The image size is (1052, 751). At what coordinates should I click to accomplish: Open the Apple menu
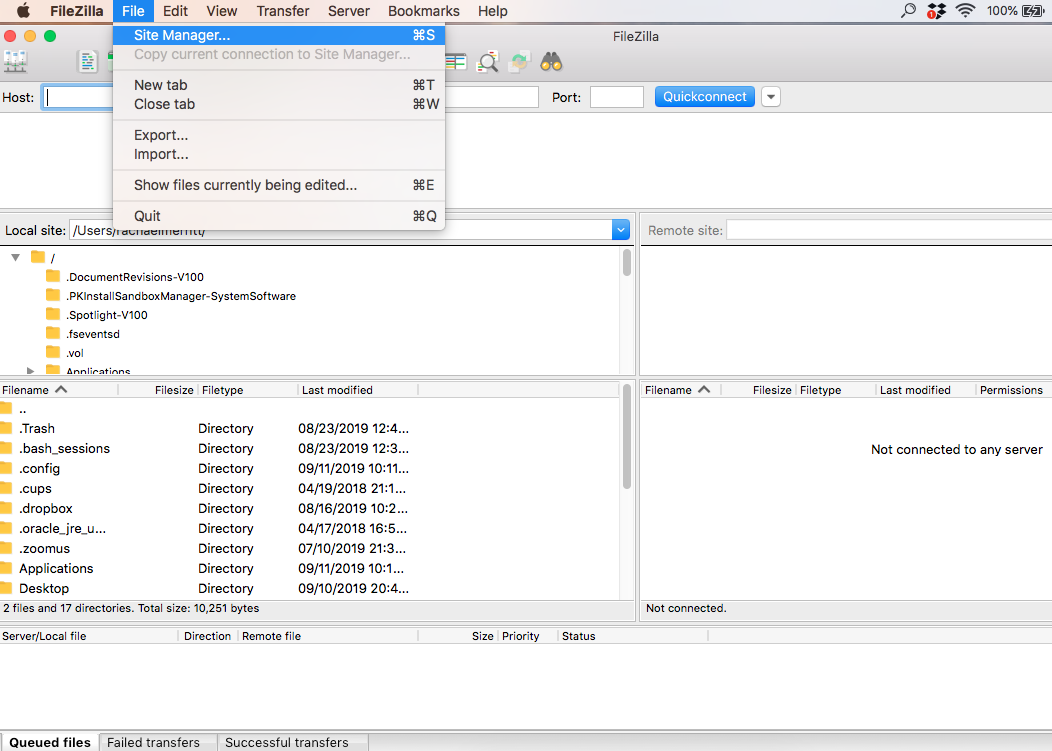23,11
